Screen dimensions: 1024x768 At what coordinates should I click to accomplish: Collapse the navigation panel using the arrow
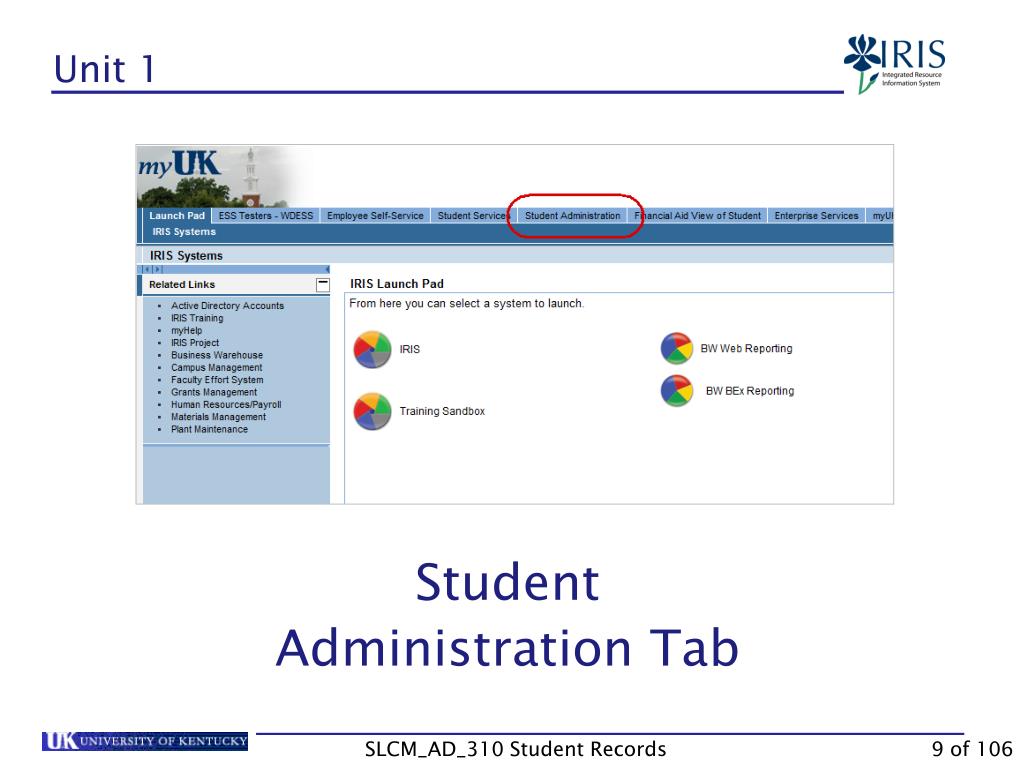(x=327, y=269)
